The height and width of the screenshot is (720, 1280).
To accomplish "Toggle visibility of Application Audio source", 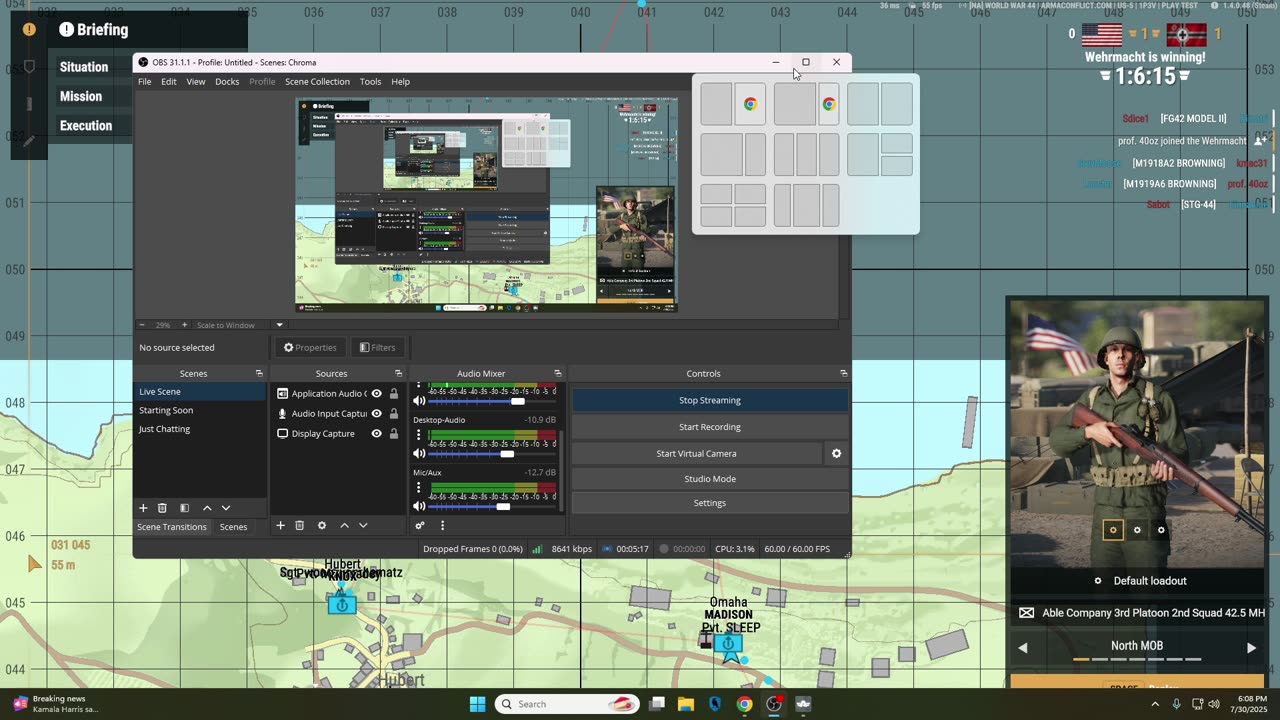I will (x=376, y=393).
